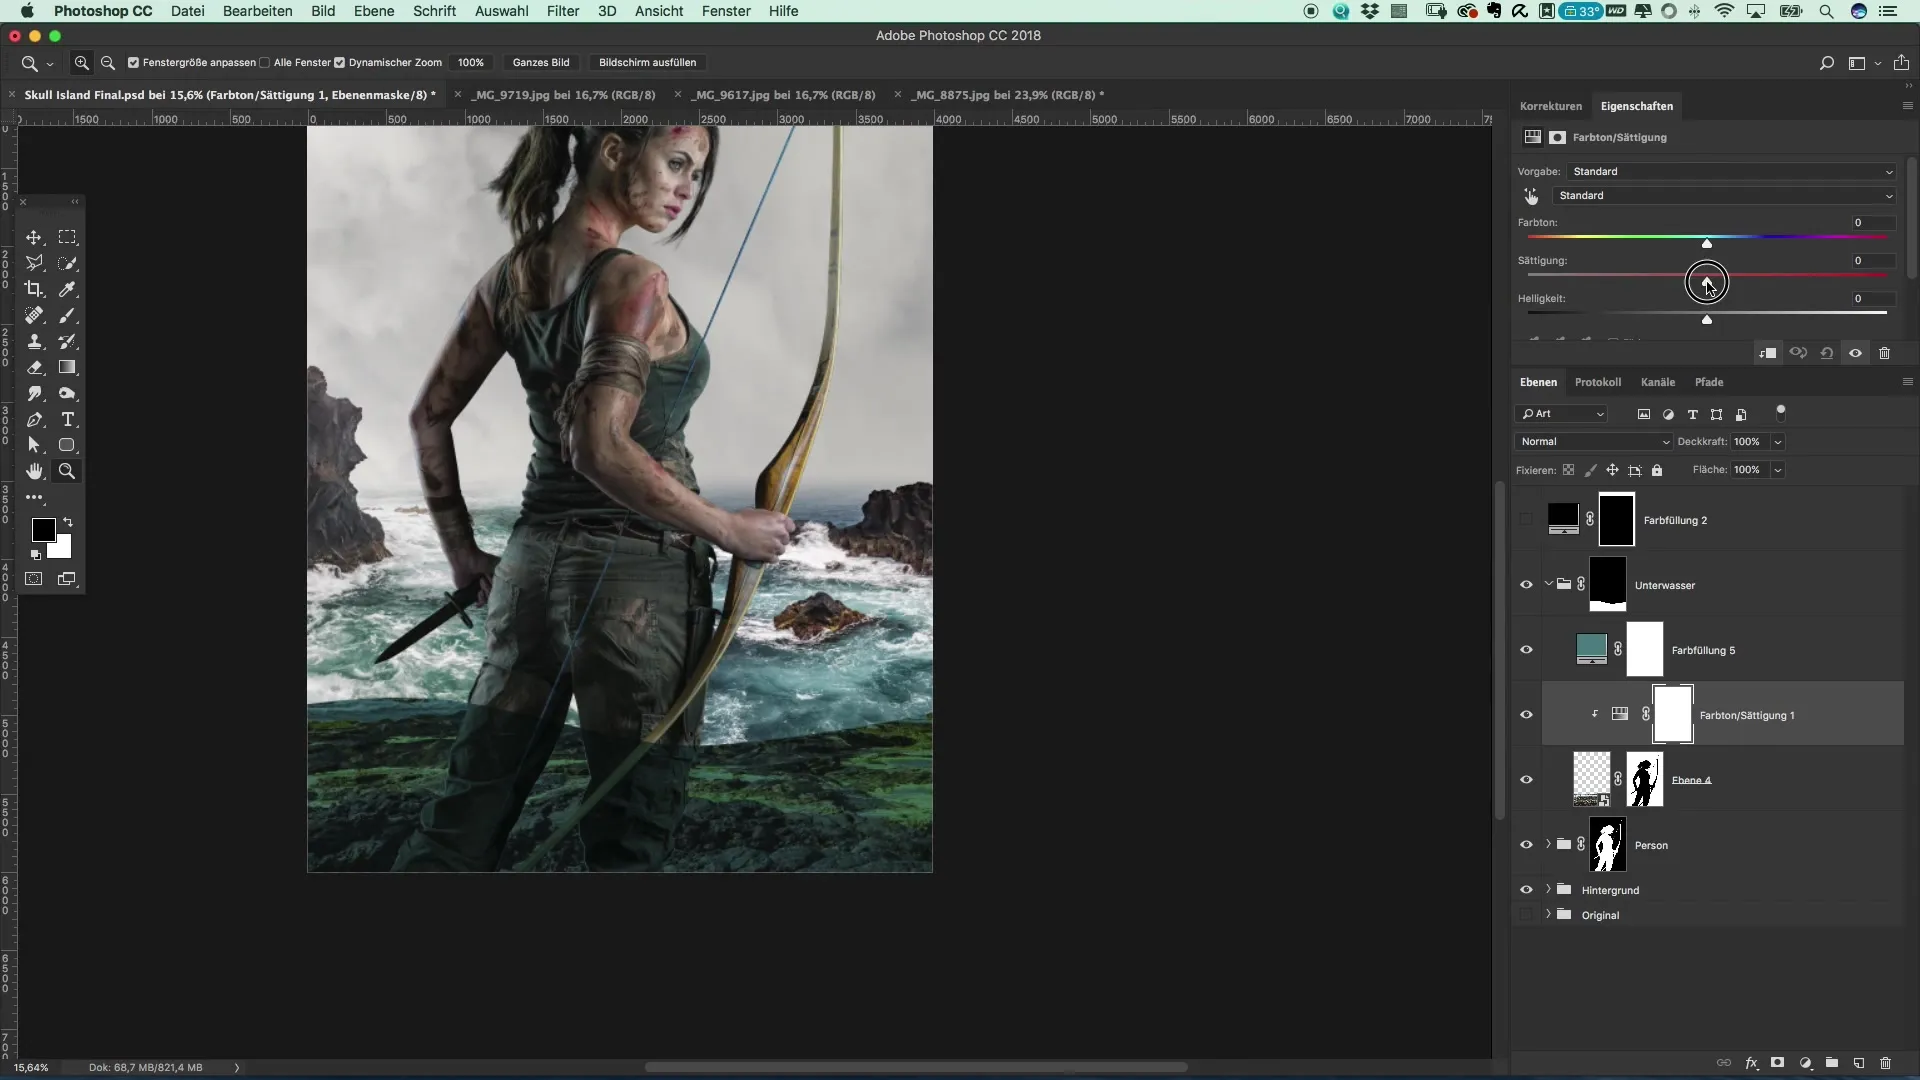Select the Move tool

tap(34, 238)
